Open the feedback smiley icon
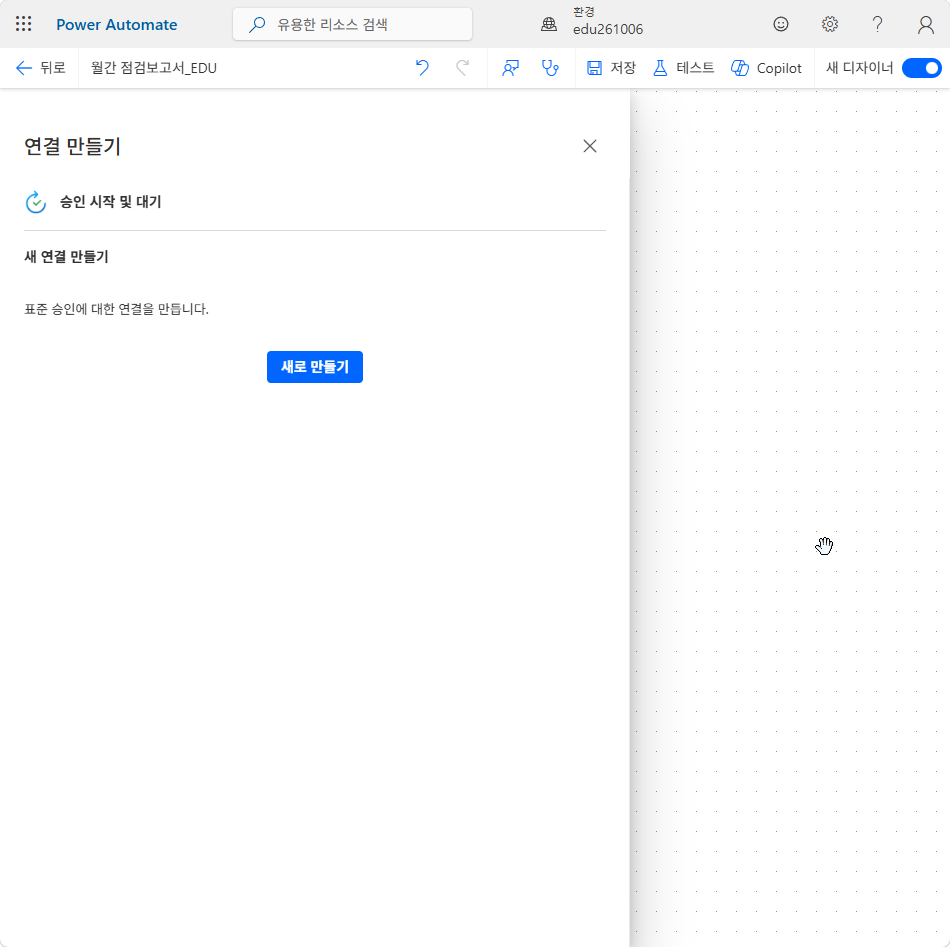Screen dimensions: 950x947 click(781, 24)
